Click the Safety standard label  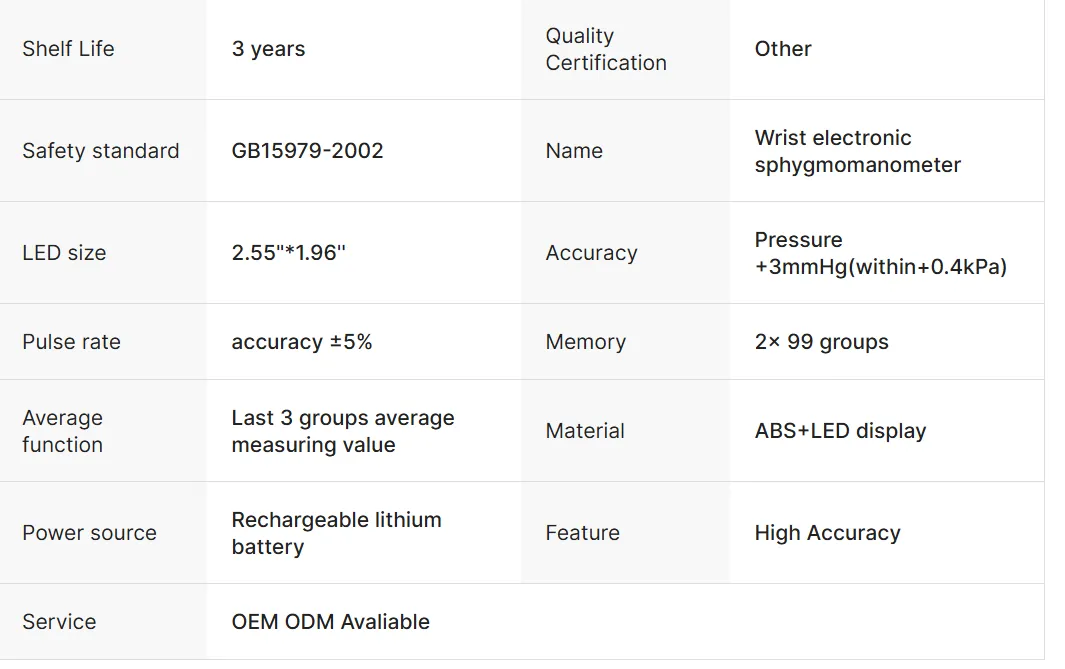(101, 151)
